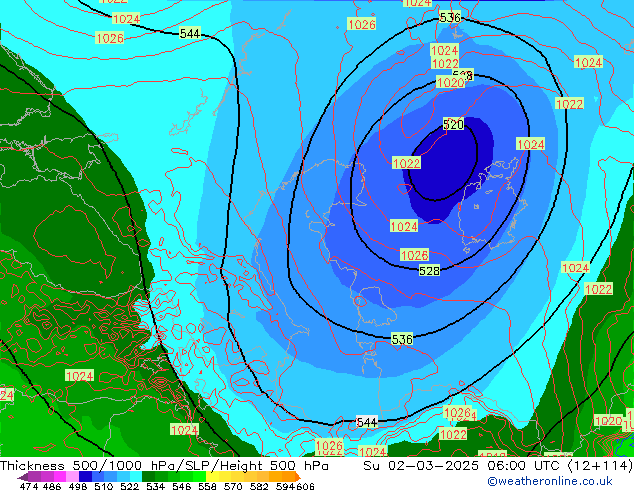Image resolution: width=634 pixels, height=490 pixels.
Task: Click the map title 'Thickness 500/1000 hPa/SLP/Height 500 hPa'
Action: tap(165, 466)
